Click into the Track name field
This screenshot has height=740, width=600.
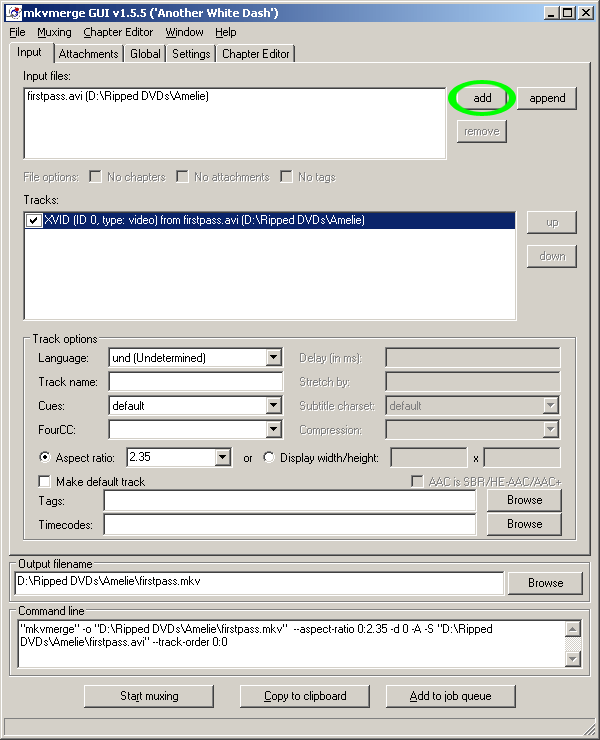195,382
